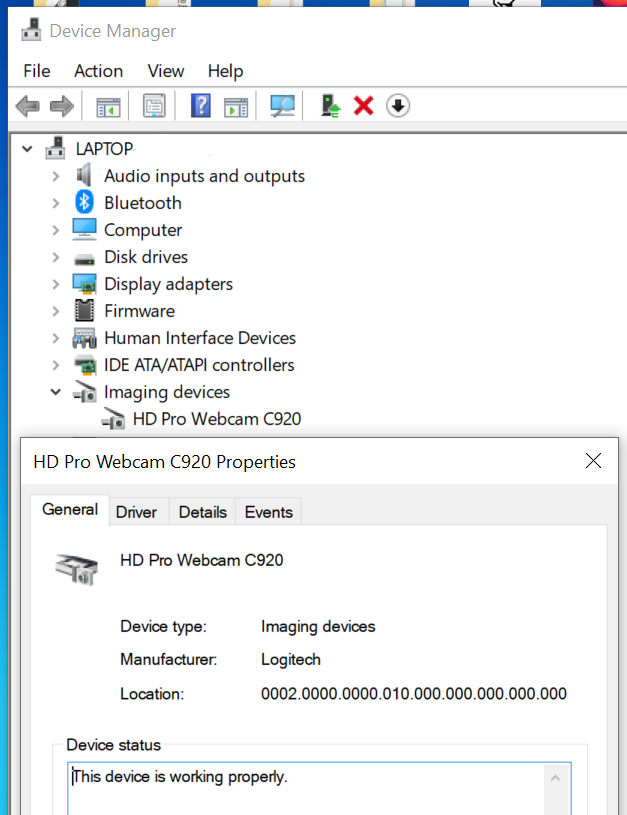Screen dimensions: 627x815
Task: Click the Location value 0002.0000.0000.010
Action: (414, 694)
